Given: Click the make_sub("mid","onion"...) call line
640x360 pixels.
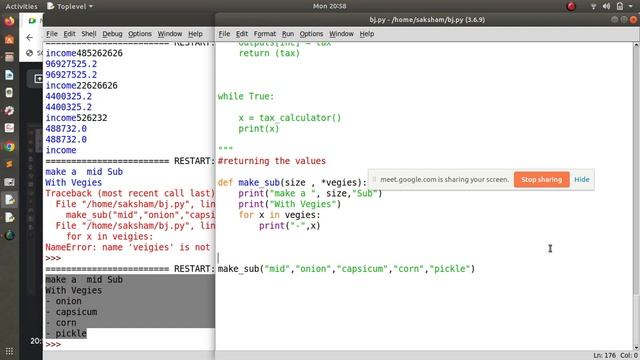Looking at the screenshot, I should [346, 269].
